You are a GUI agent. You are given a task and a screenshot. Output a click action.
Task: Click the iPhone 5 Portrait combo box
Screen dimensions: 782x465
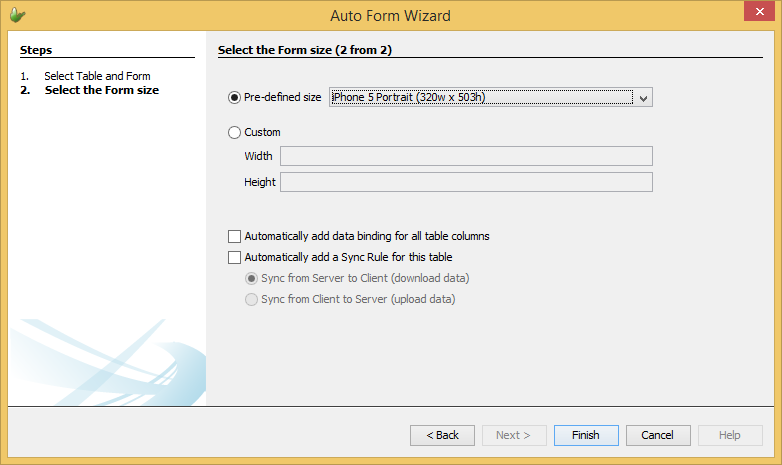pyautogui.click(x=481, y=97)
